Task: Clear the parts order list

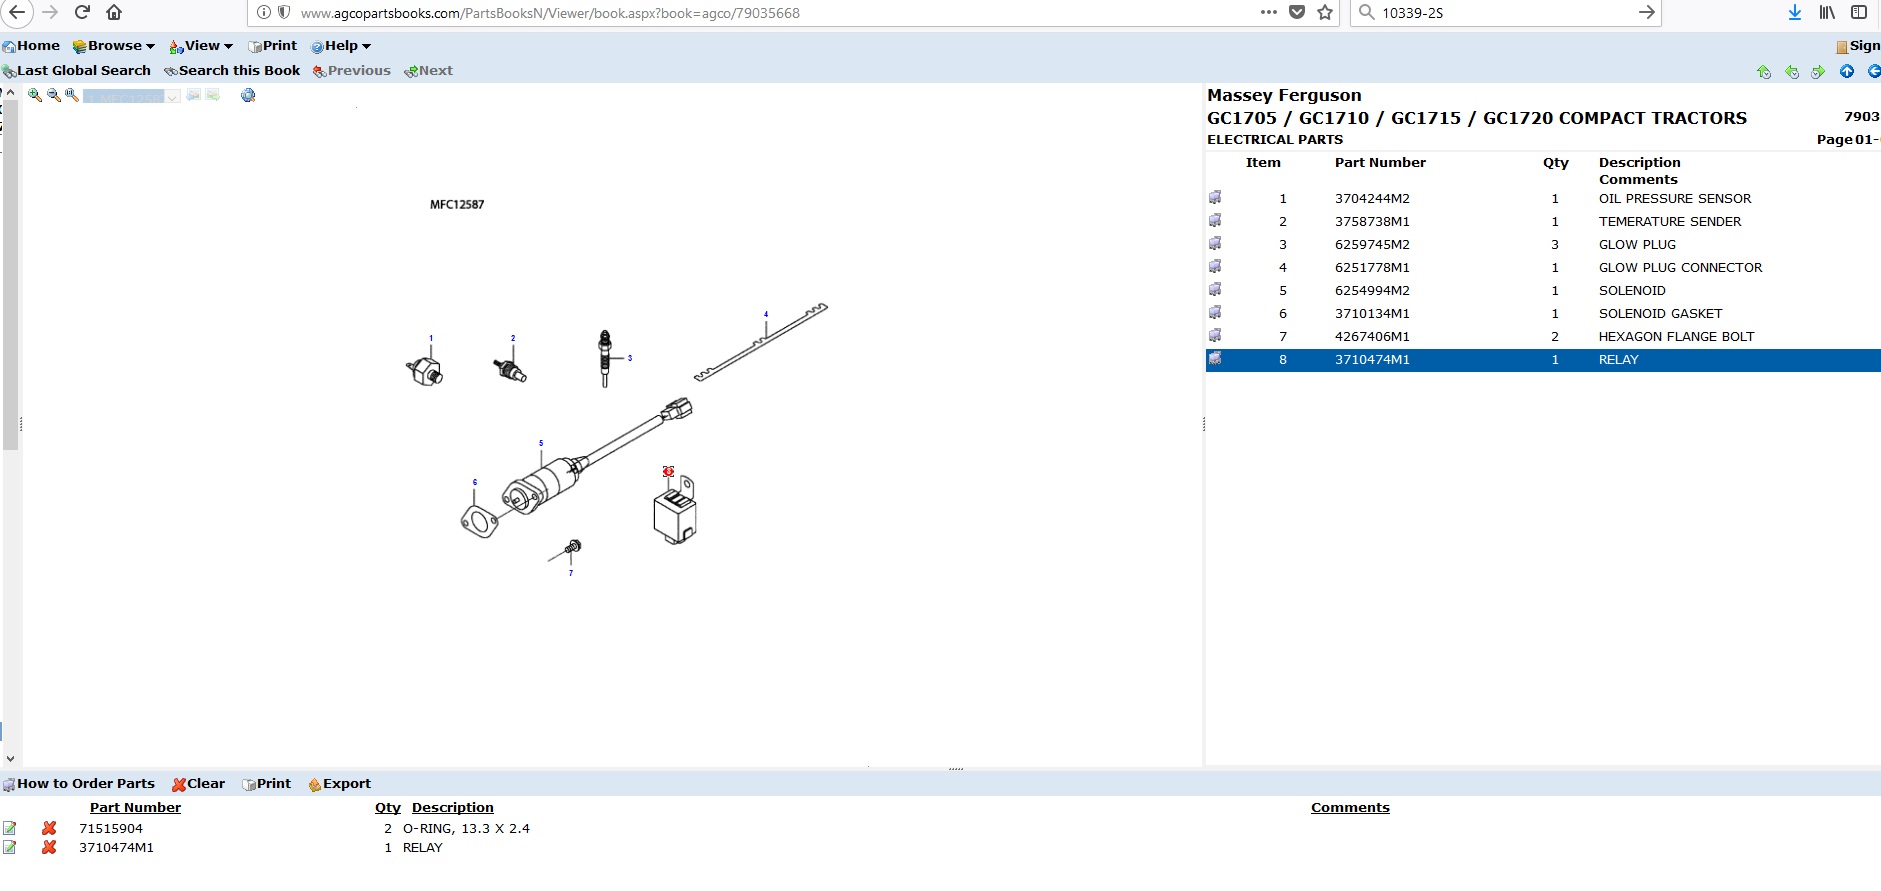Action: (x=198, y=784)
